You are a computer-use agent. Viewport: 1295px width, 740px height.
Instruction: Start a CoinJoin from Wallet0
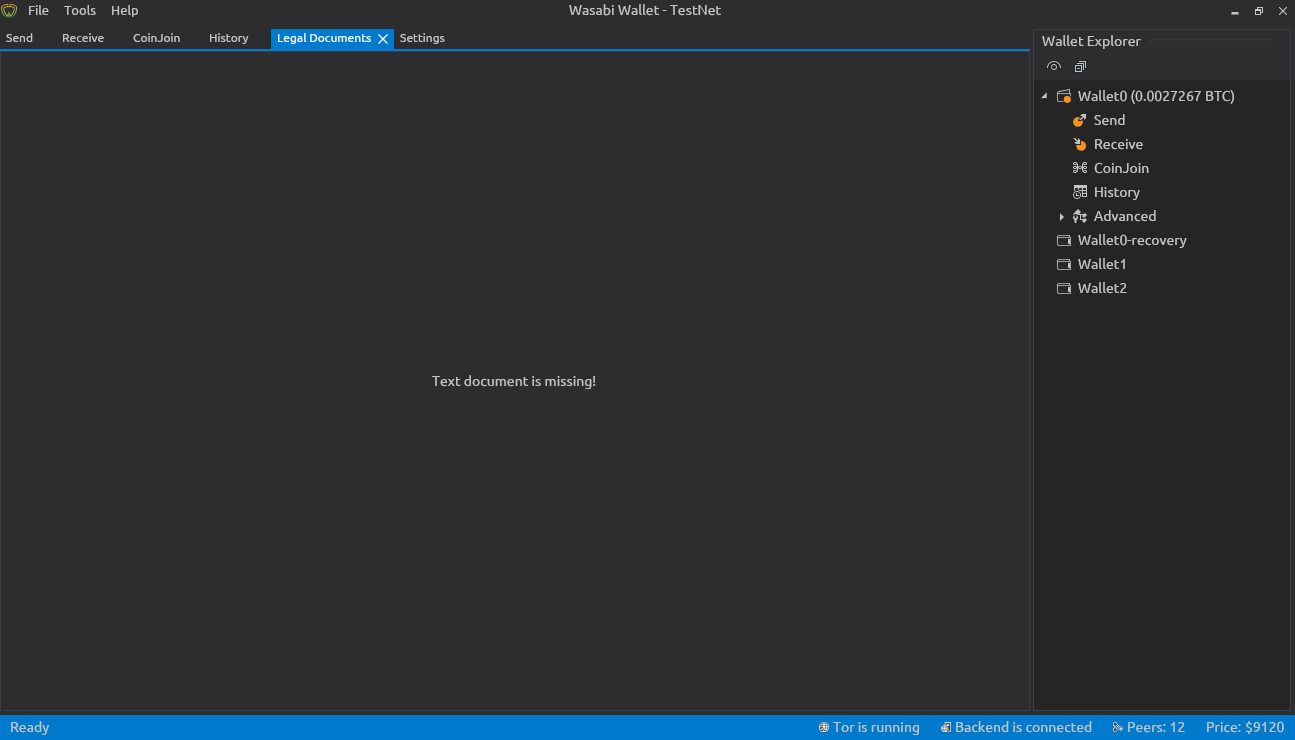[x=1120, y=167]
